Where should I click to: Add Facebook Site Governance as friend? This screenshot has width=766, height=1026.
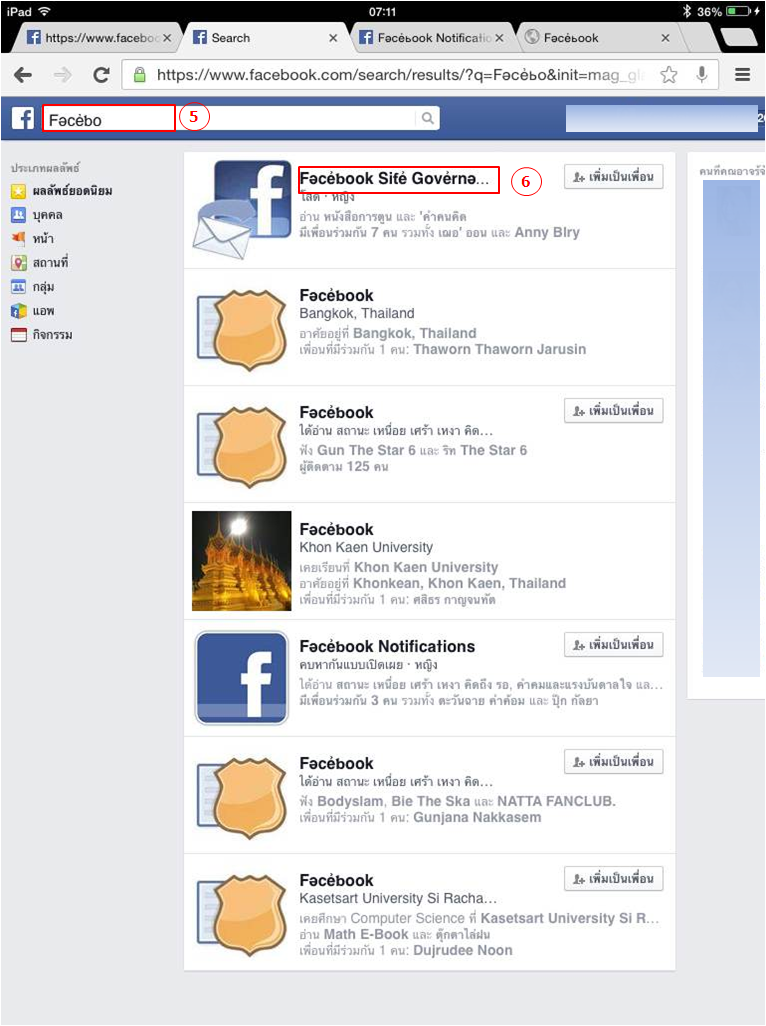click(614, 177)
